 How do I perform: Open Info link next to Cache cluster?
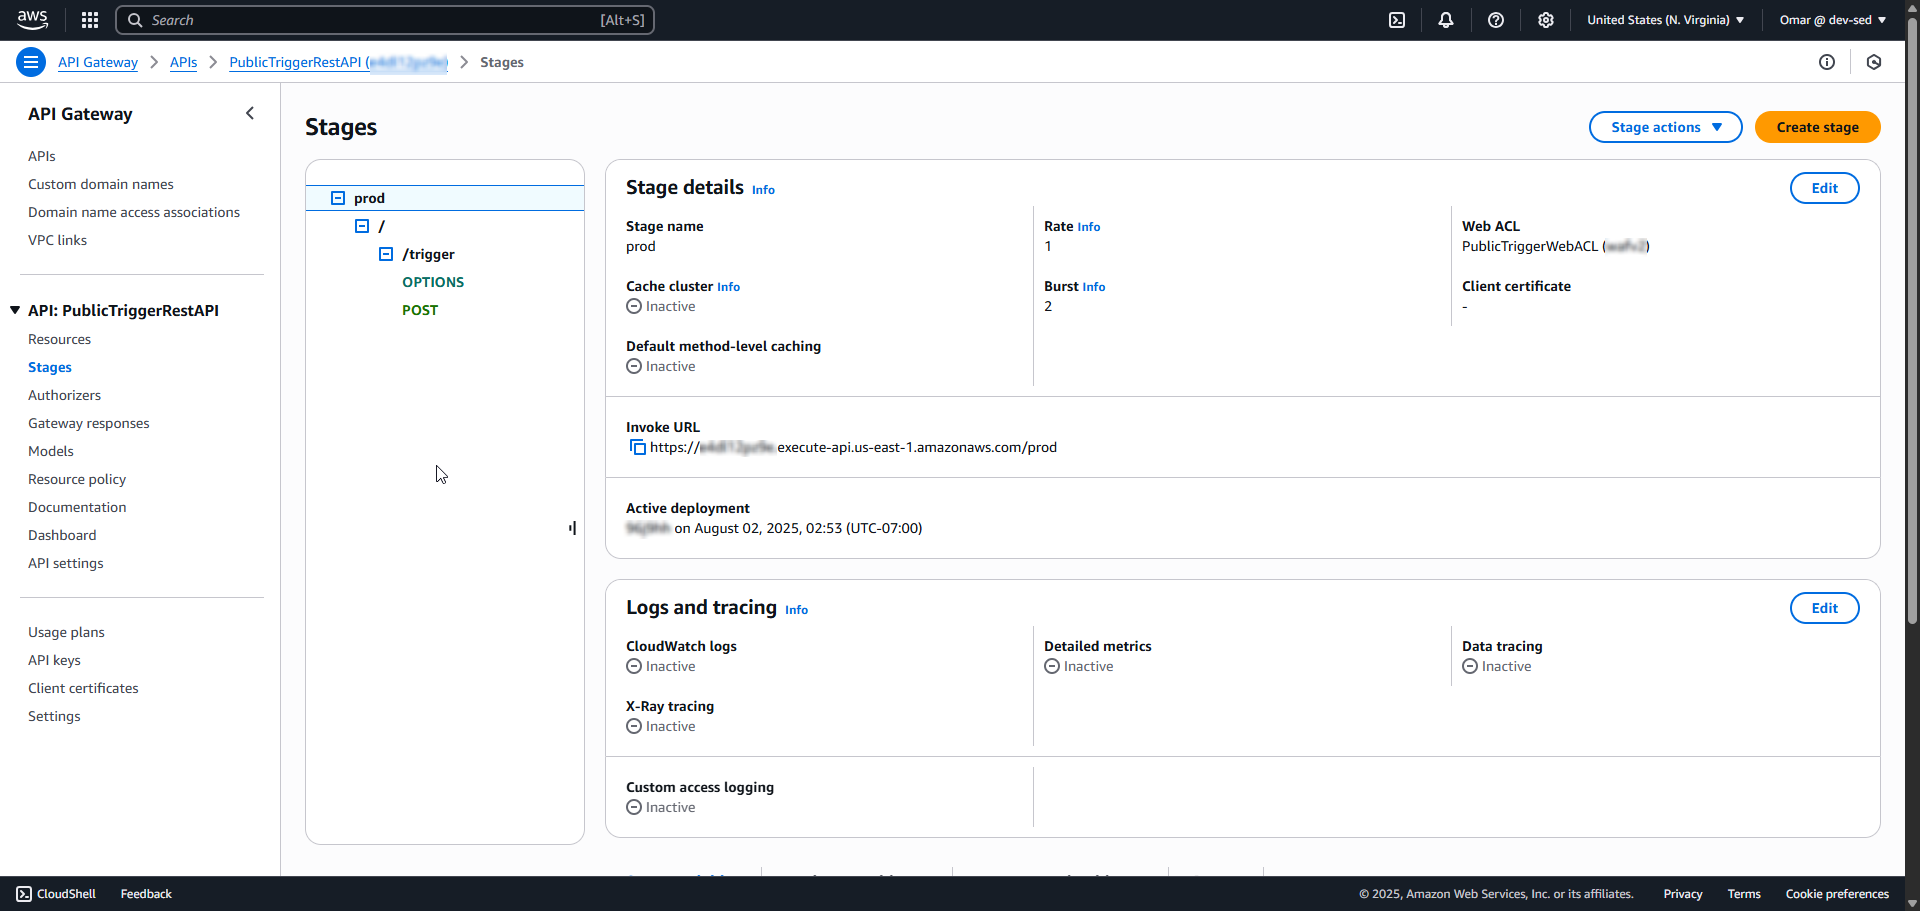click(728, 287)
